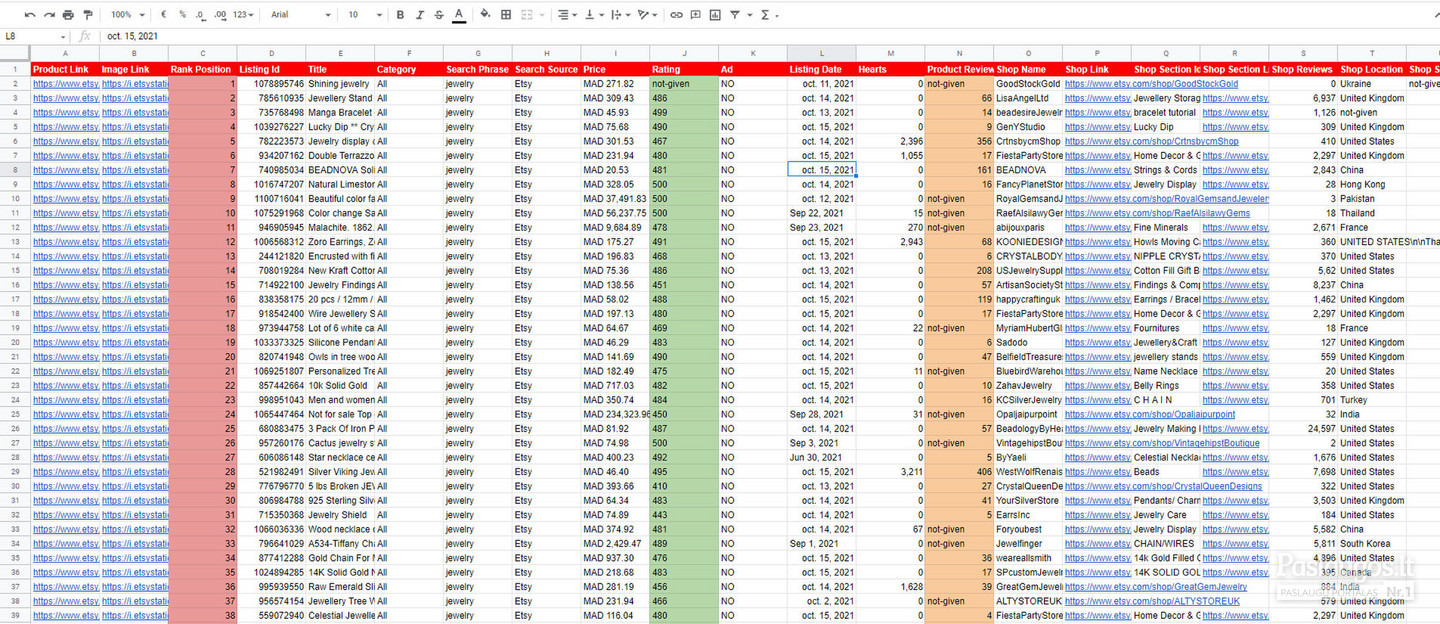This screenshot has width=1440, height=624.
Task: Insert a link
Action: (677, 15)
